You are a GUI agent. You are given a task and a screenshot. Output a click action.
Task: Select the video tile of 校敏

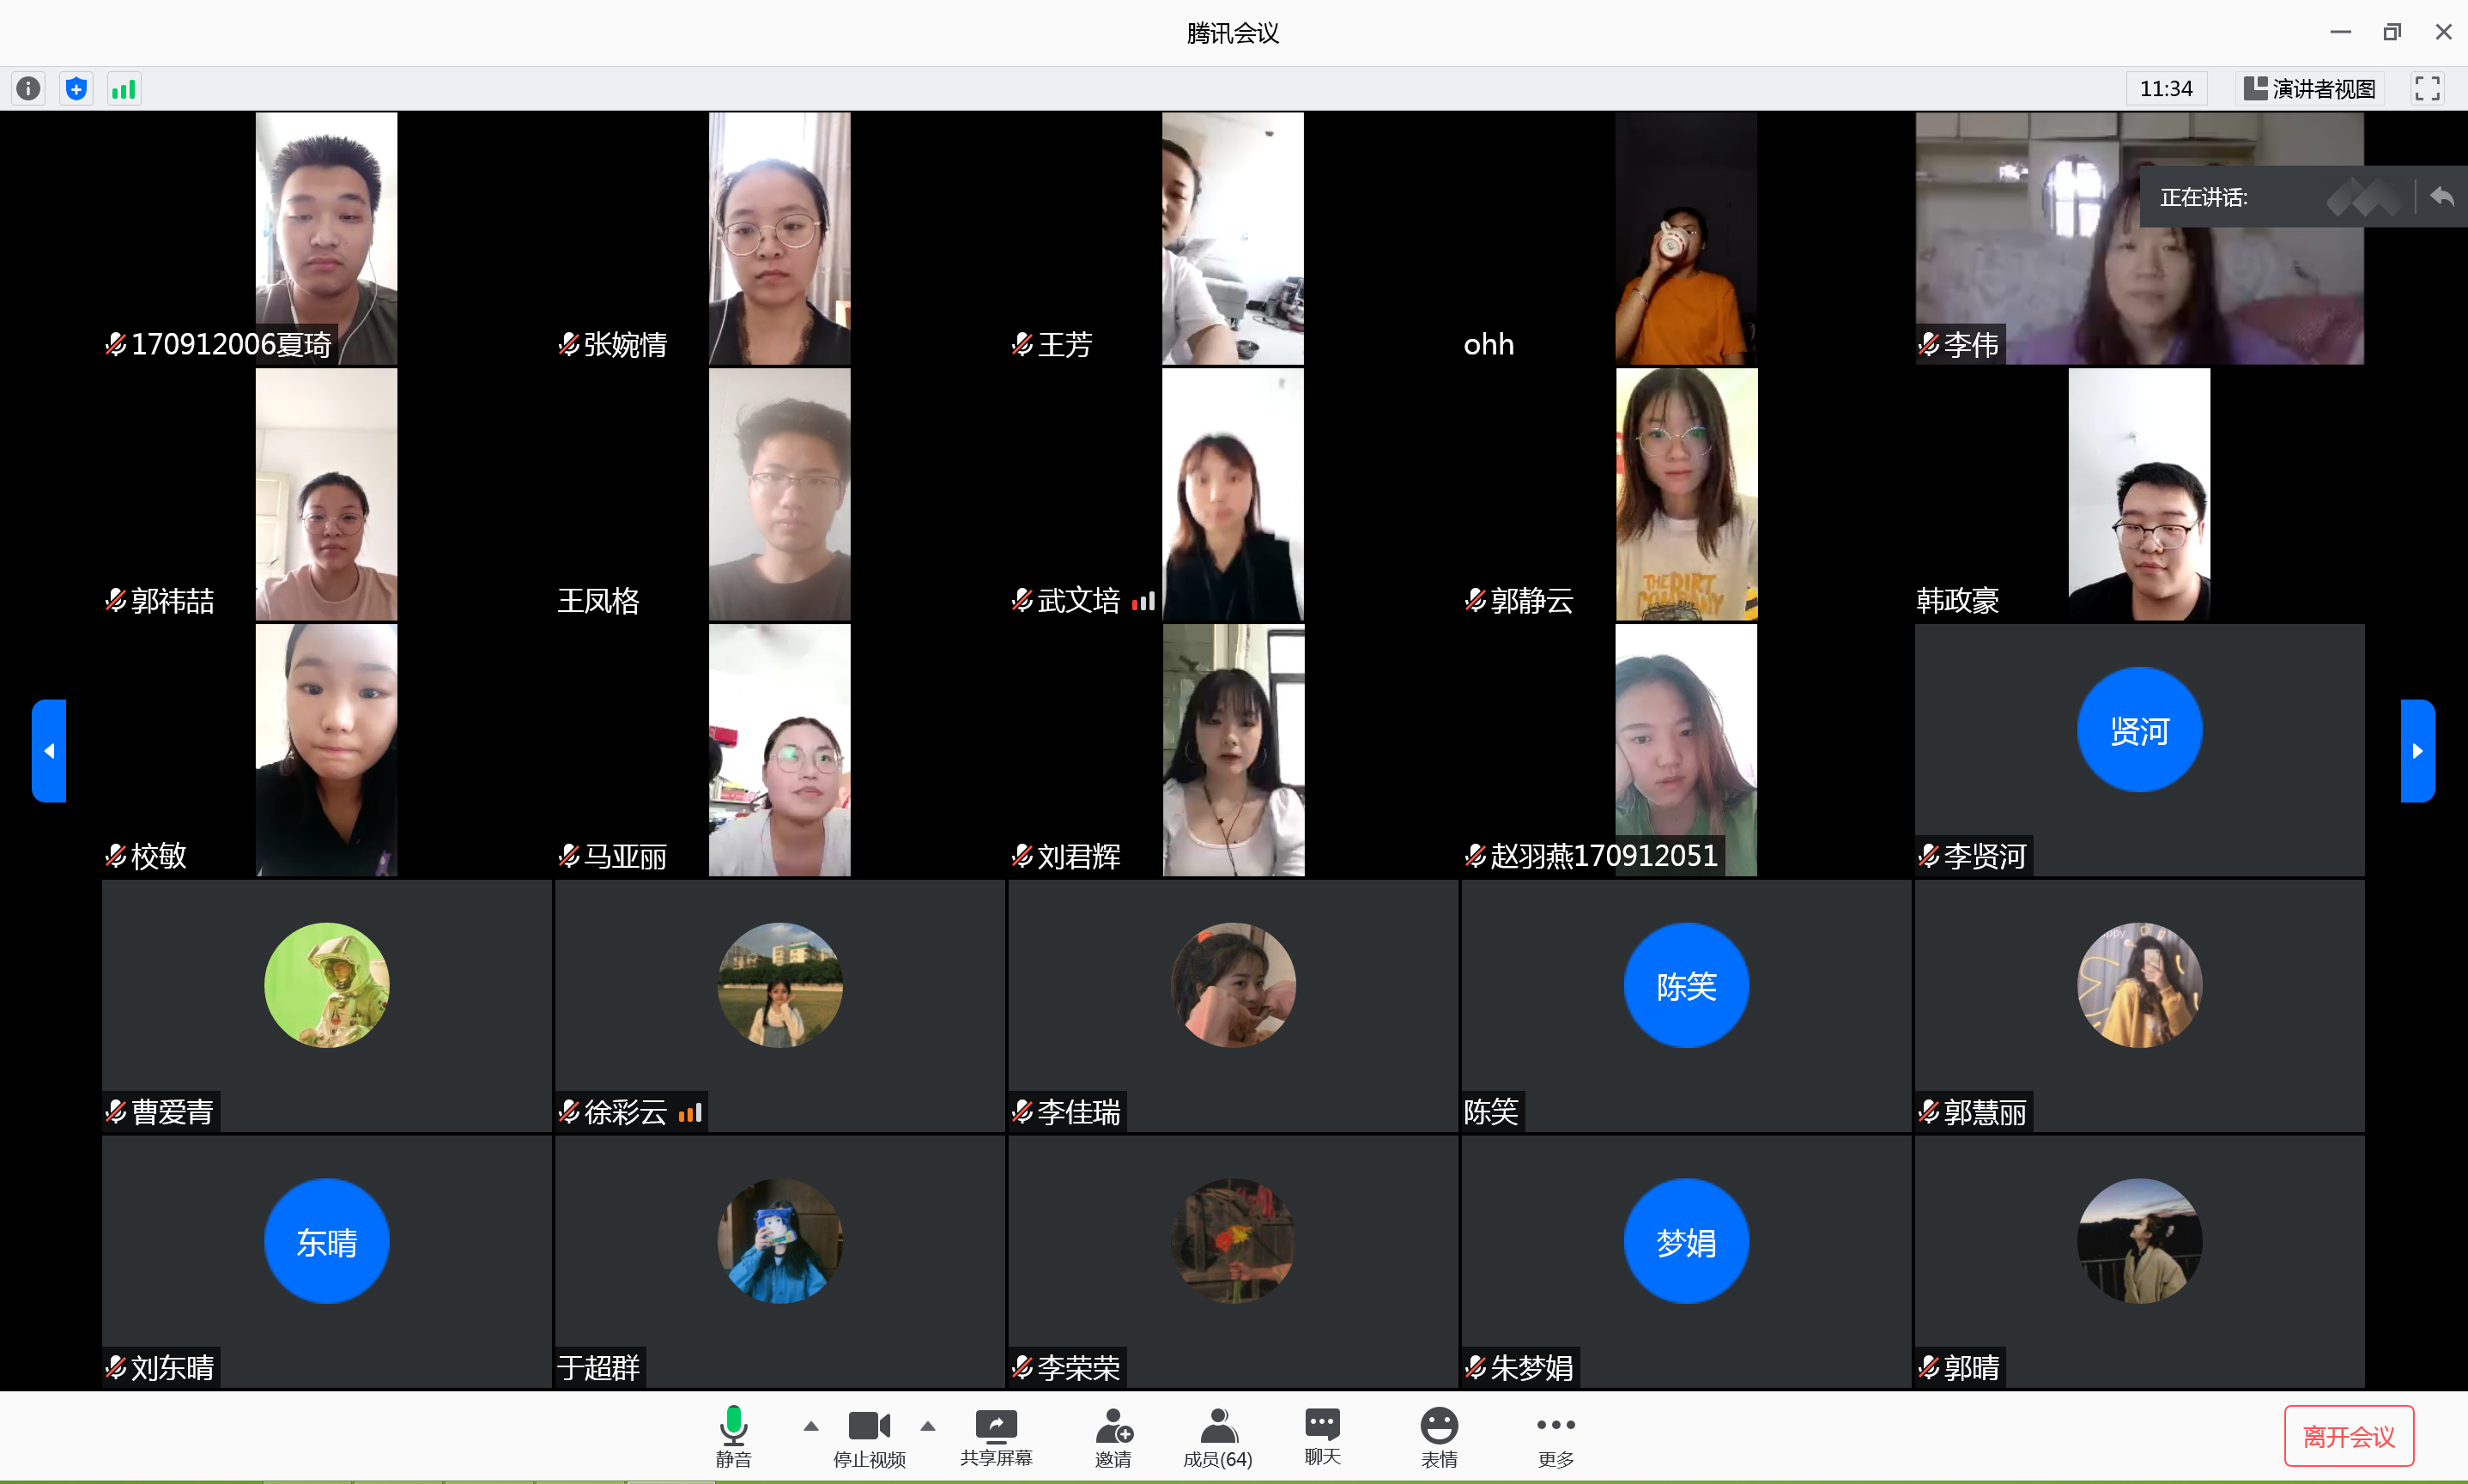click(326, 750)
